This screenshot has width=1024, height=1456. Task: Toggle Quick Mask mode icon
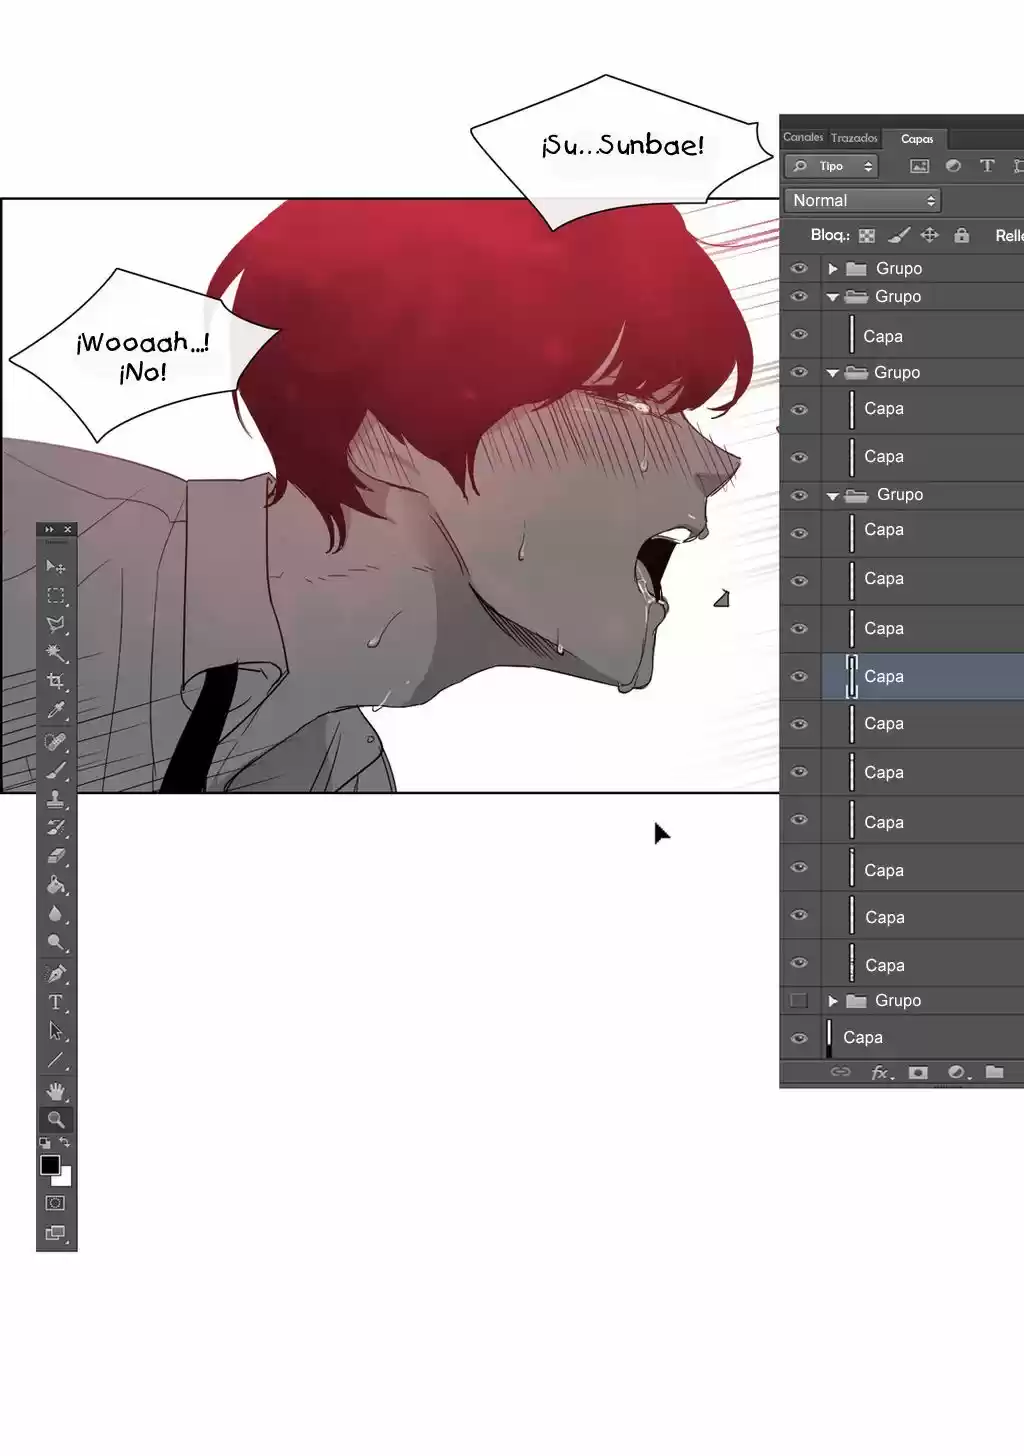[x=55, y=1203]
